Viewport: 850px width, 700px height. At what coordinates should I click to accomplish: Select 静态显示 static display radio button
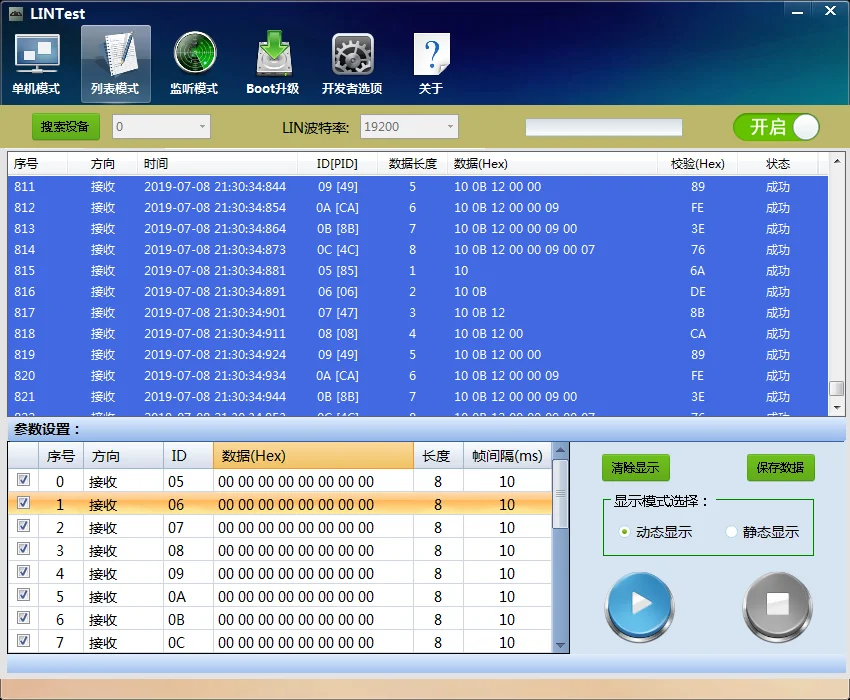tap(732, 532)
